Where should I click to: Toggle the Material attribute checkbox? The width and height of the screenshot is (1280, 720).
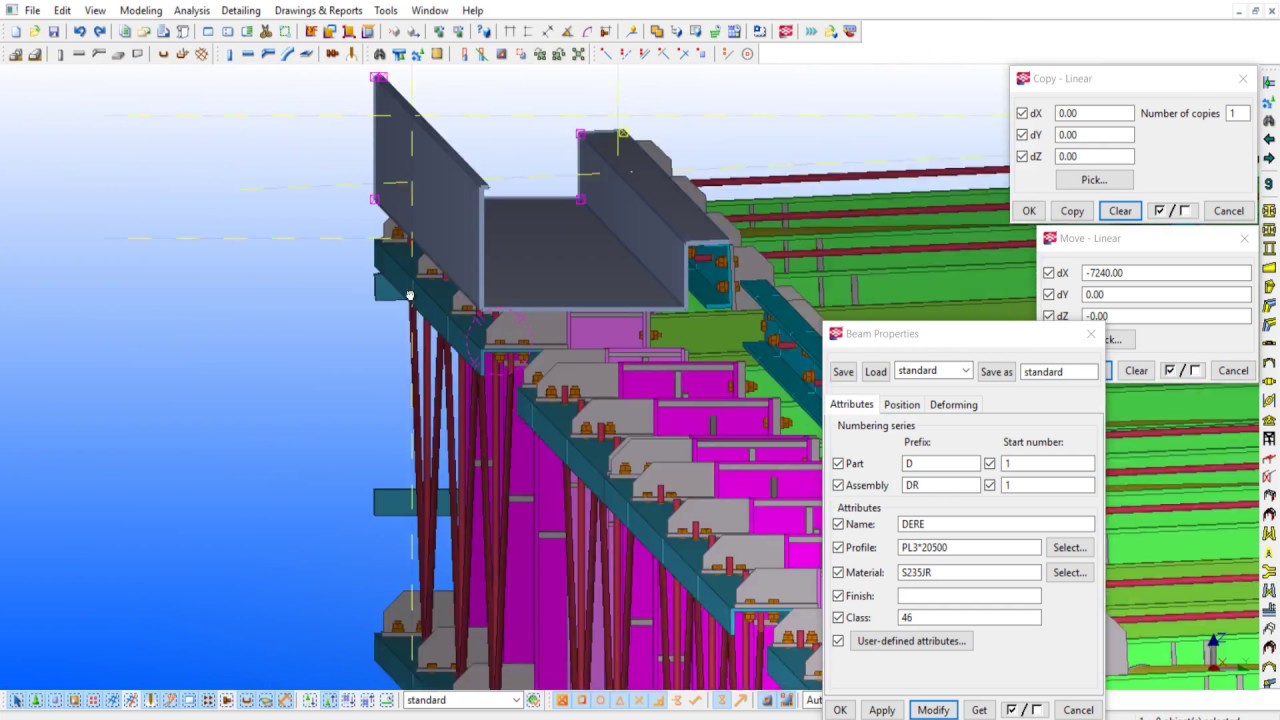click(838, 573)
